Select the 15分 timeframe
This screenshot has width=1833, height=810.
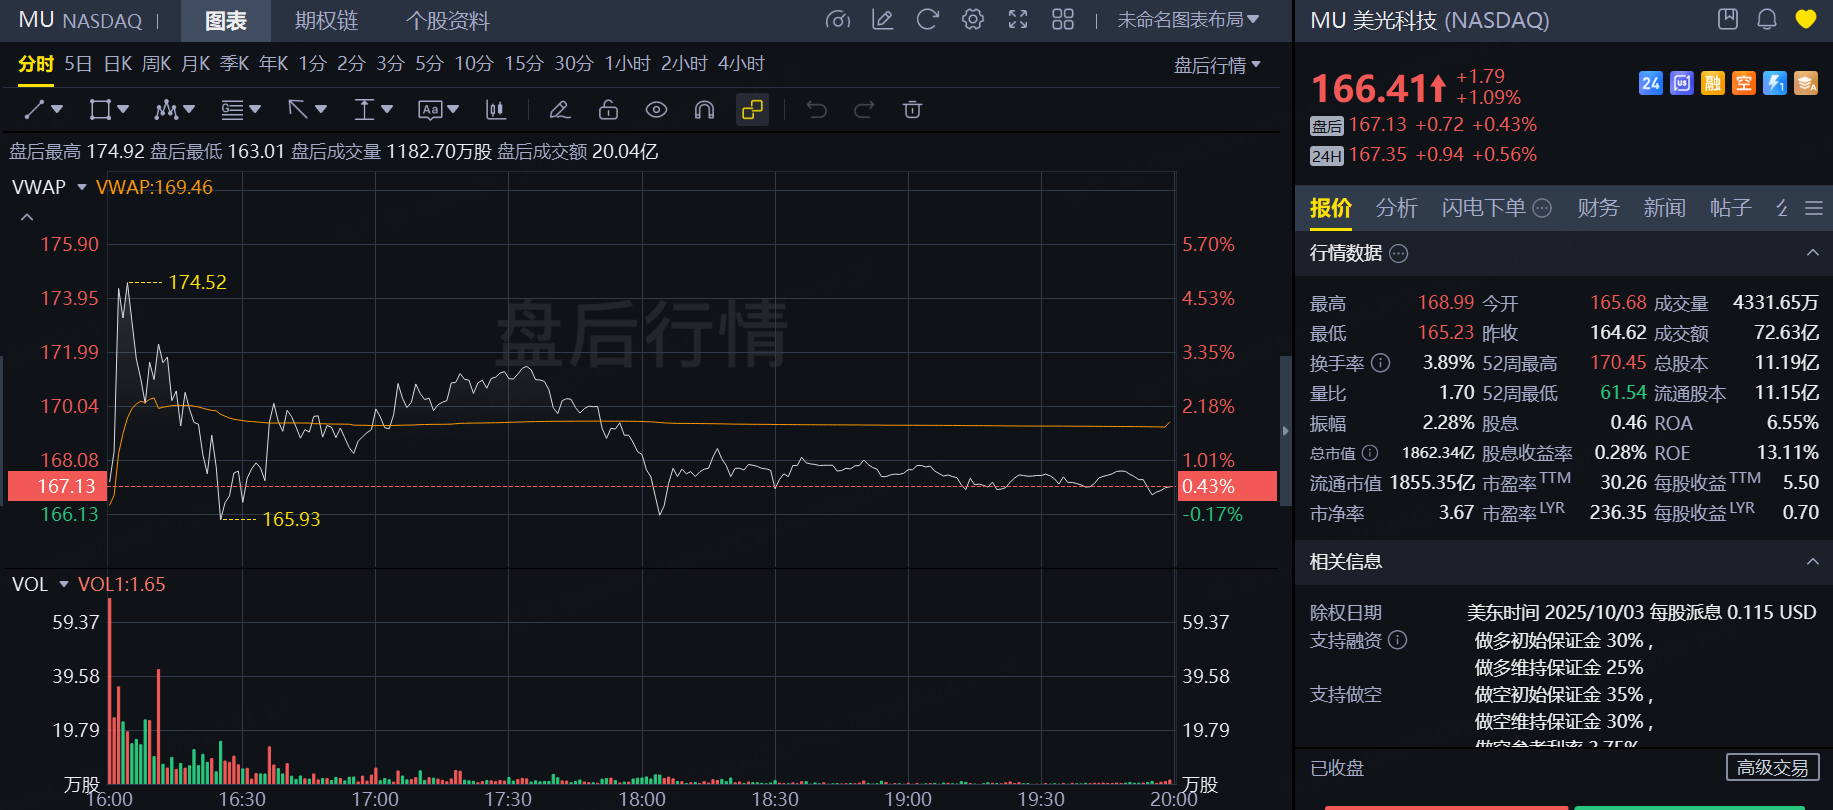tap(523, 64)
